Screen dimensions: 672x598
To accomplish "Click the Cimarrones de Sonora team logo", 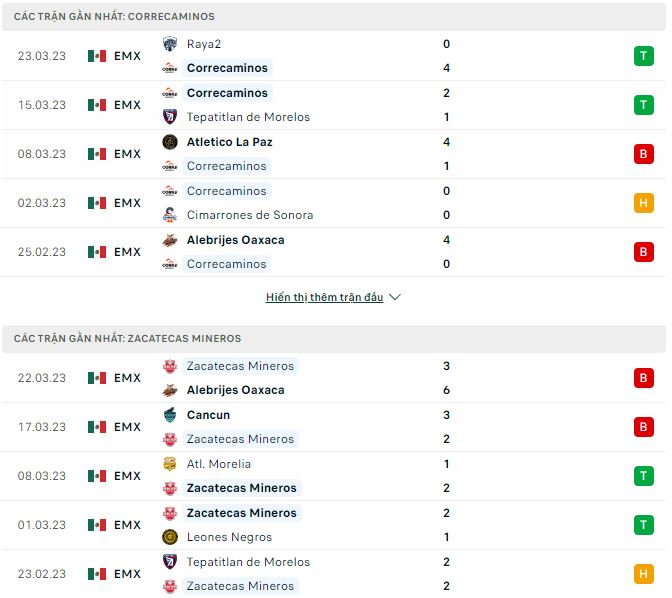I will click(x=170, y=215).
